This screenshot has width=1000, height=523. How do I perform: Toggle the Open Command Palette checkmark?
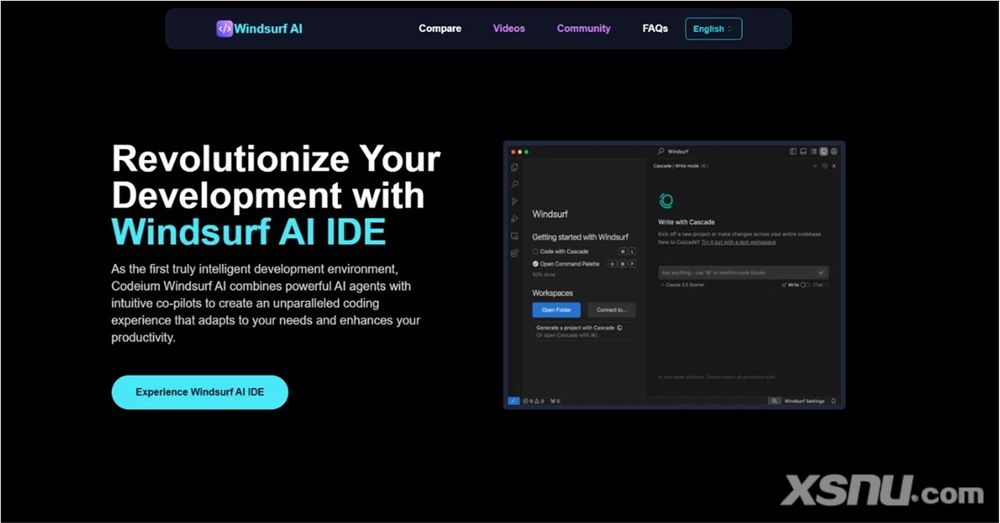tap(536, 264)
